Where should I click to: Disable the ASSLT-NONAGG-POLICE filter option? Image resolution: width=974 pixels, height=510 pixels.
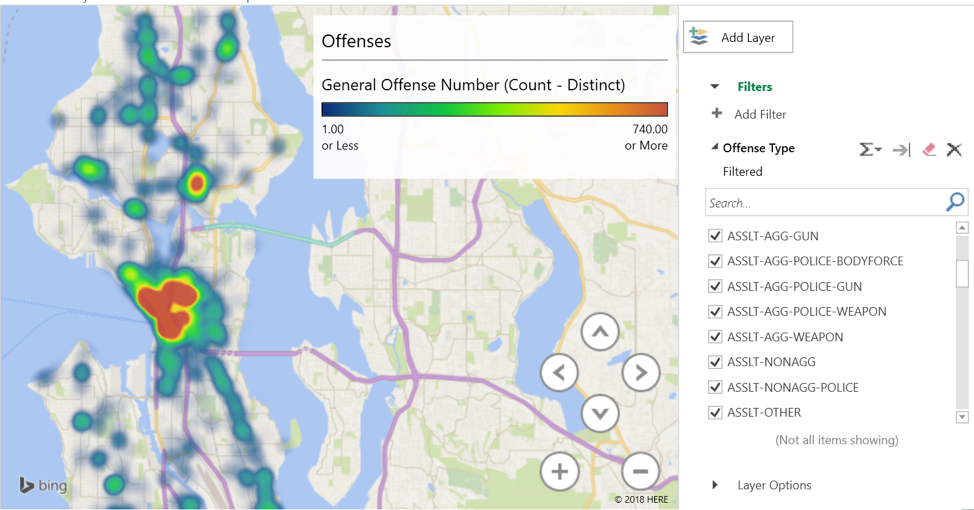click(715, 387)
